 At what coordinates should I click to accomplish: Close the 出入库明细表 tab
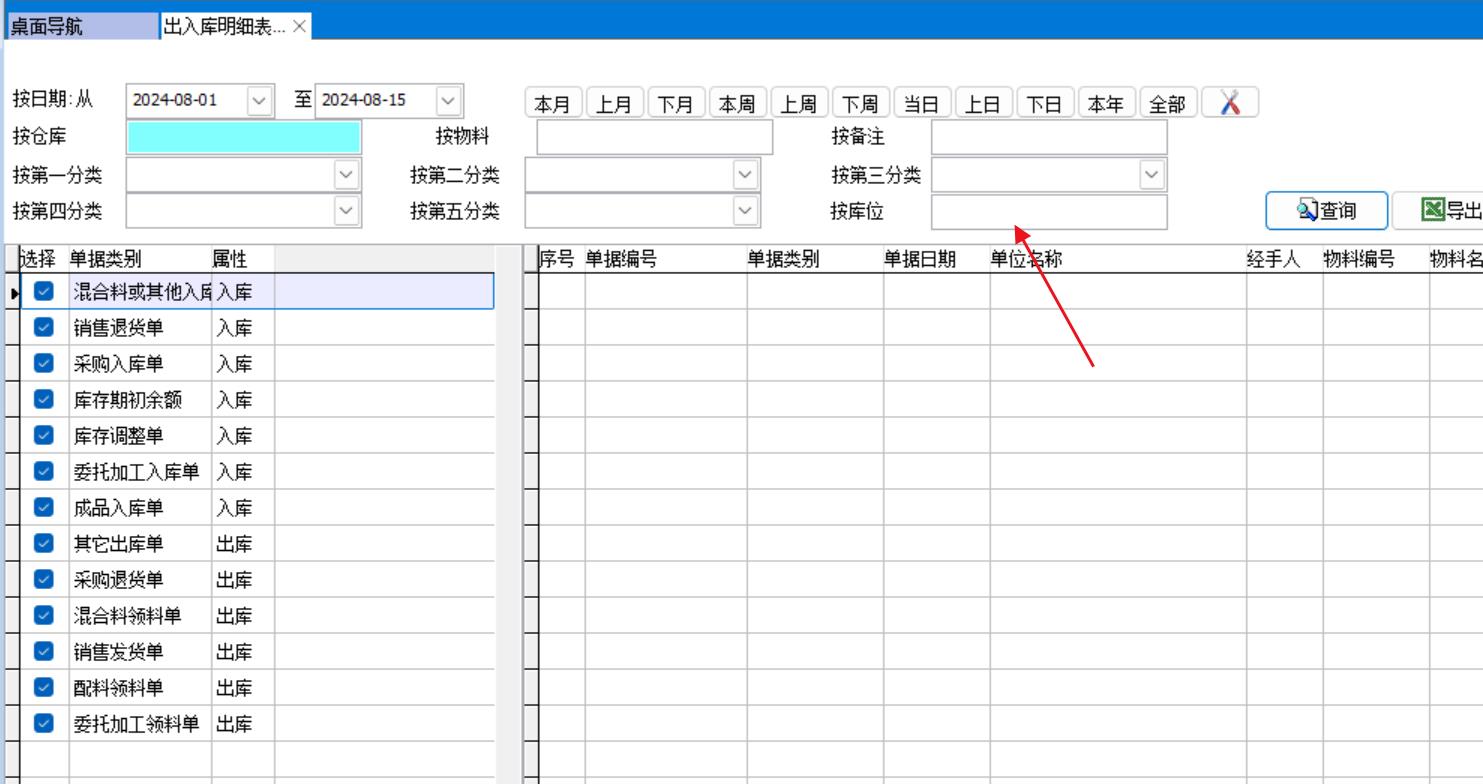coord(299,27)
